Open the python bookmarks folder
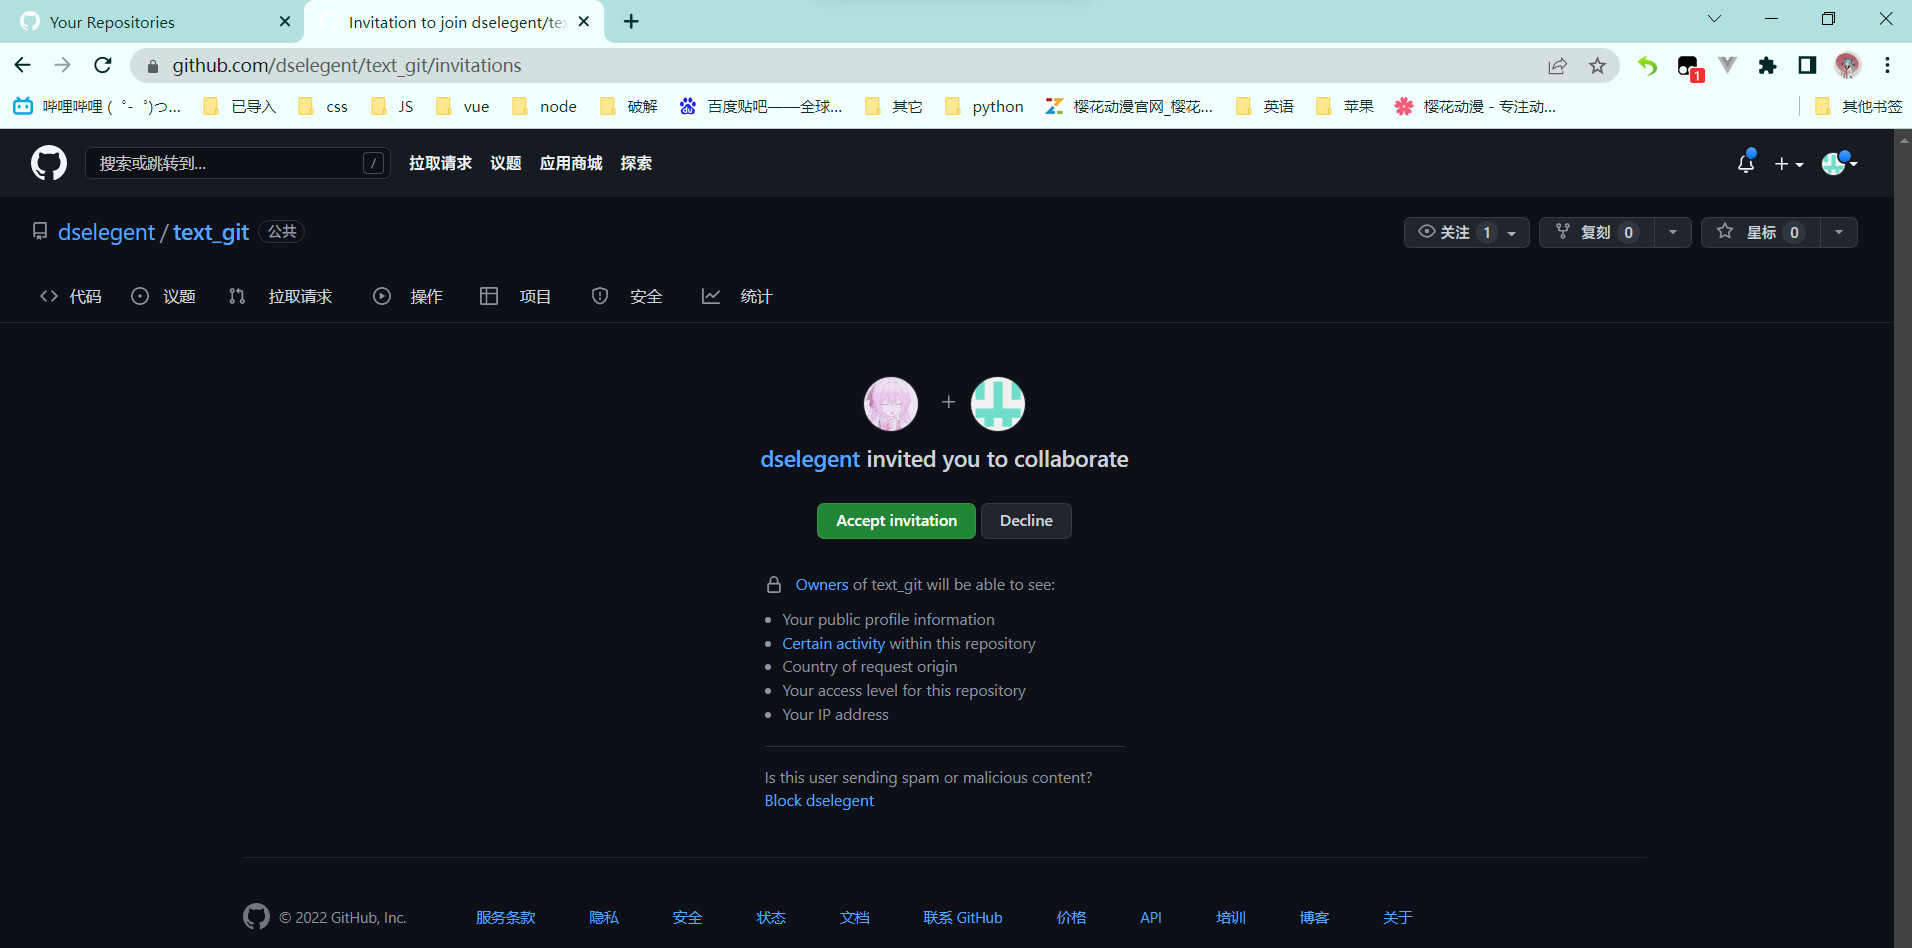 (985, 107)
